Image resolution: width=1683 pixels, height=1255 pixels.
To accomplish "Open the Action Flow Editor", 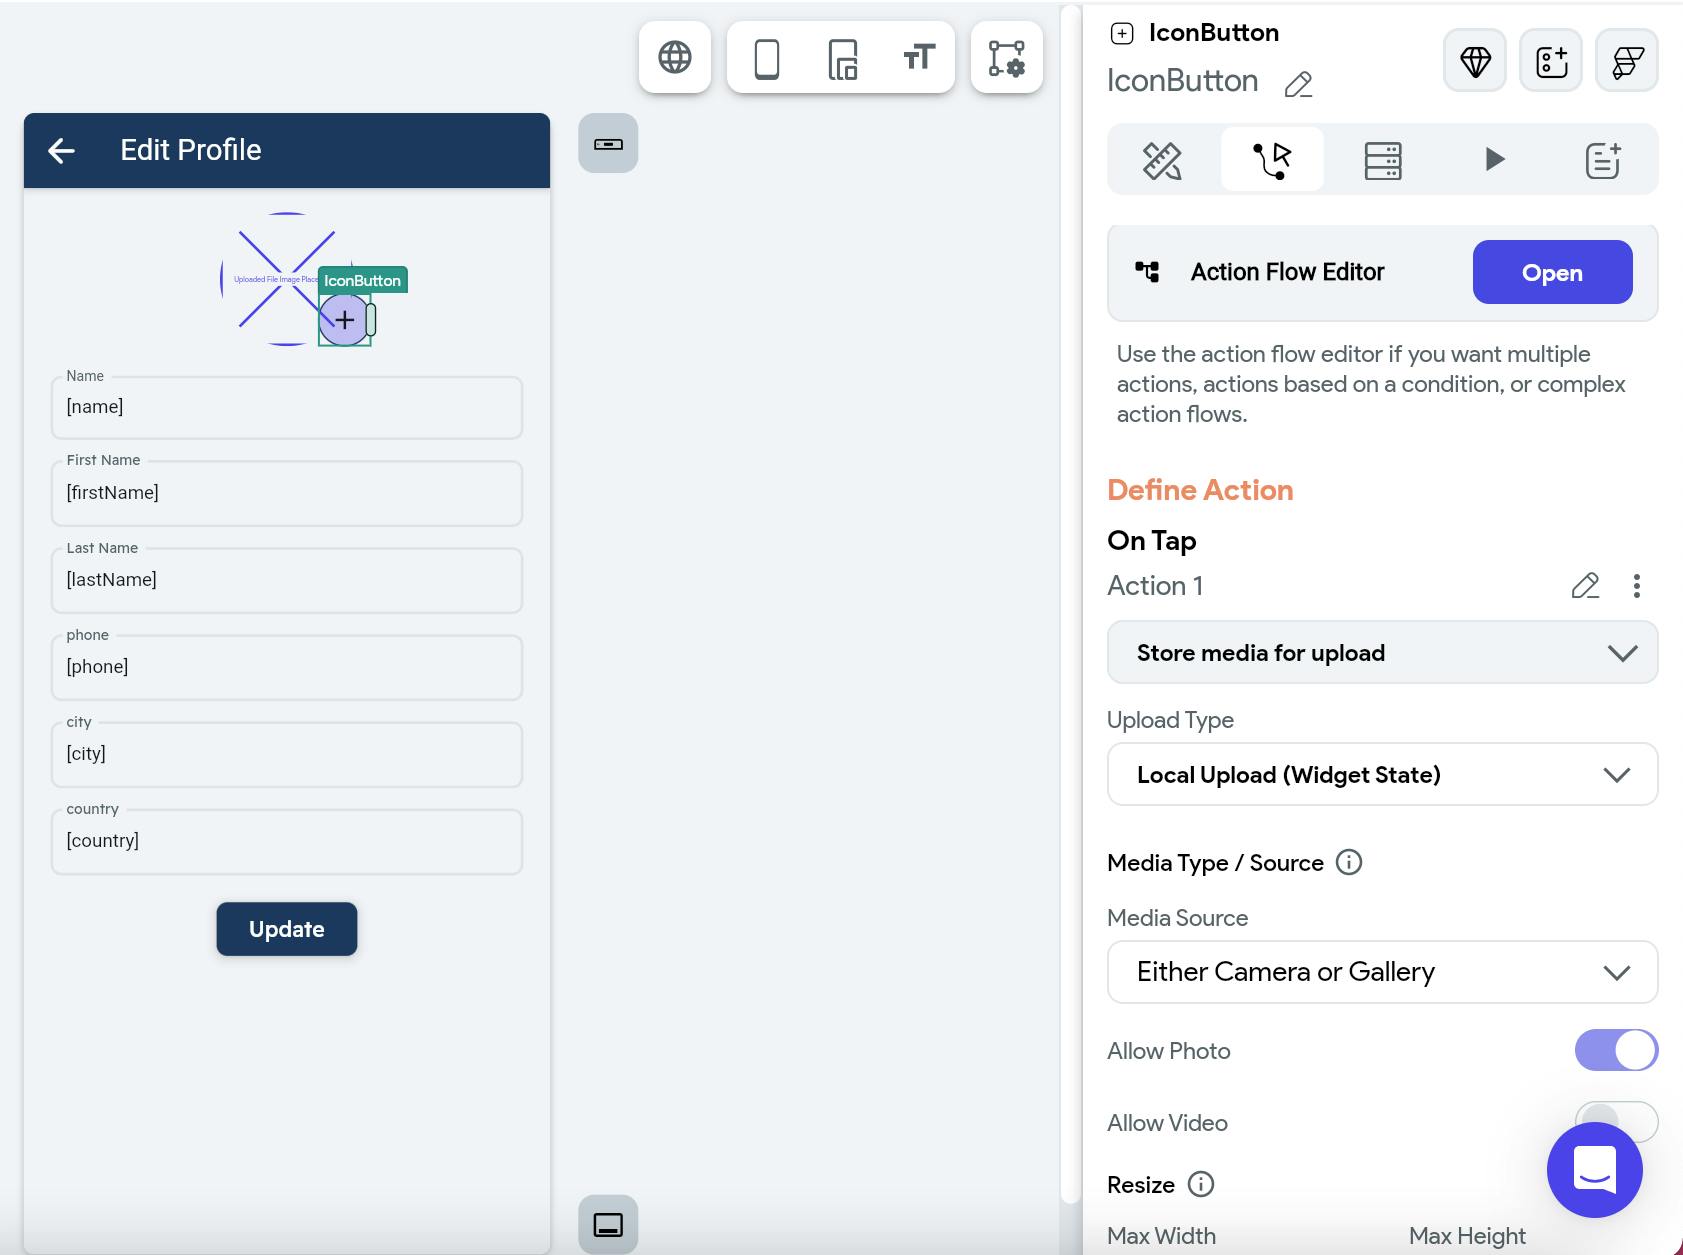I will pos(1552,272).
